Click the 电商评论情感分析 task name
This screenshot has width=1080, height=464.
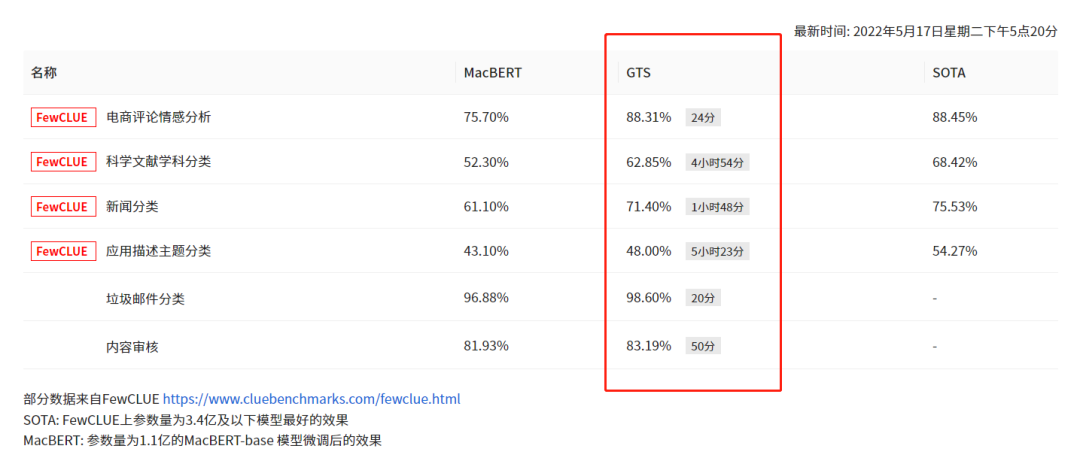click(158, 117)
